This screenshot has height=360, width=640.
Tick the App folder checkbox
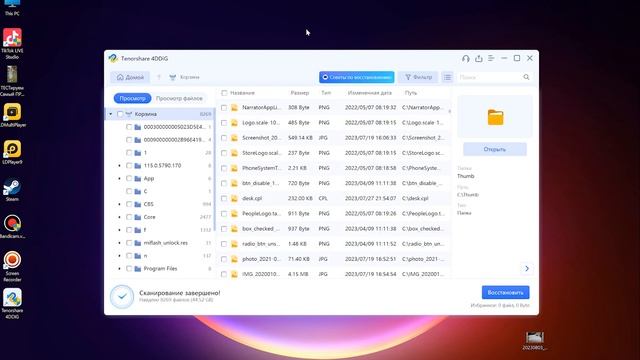pyautogui.click(x=129, y=178)
